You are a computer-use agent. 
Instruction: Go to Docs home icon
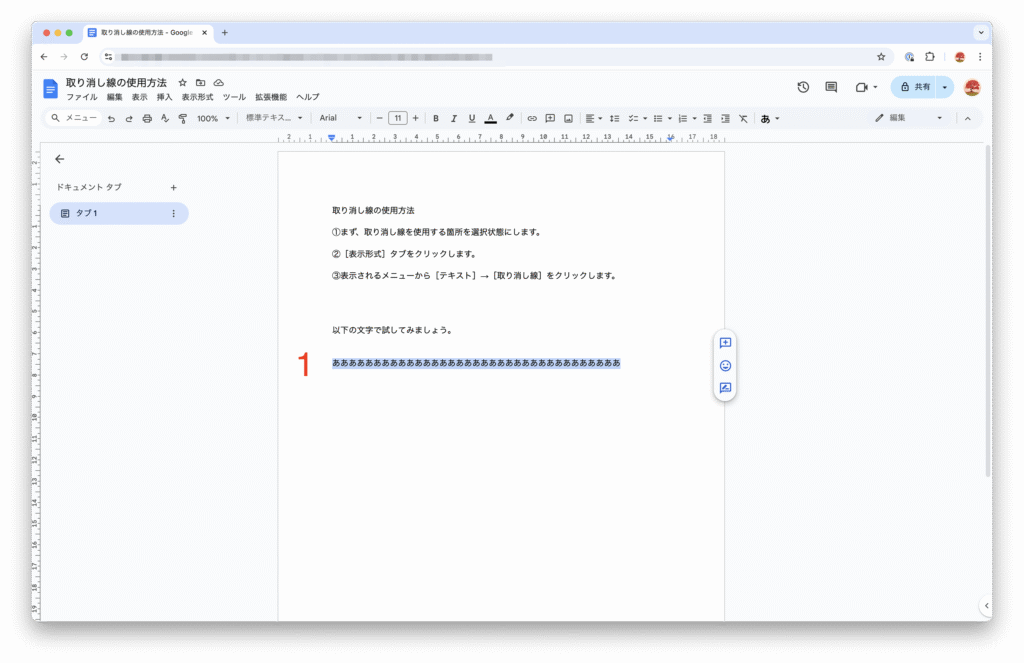pos(50,88)
